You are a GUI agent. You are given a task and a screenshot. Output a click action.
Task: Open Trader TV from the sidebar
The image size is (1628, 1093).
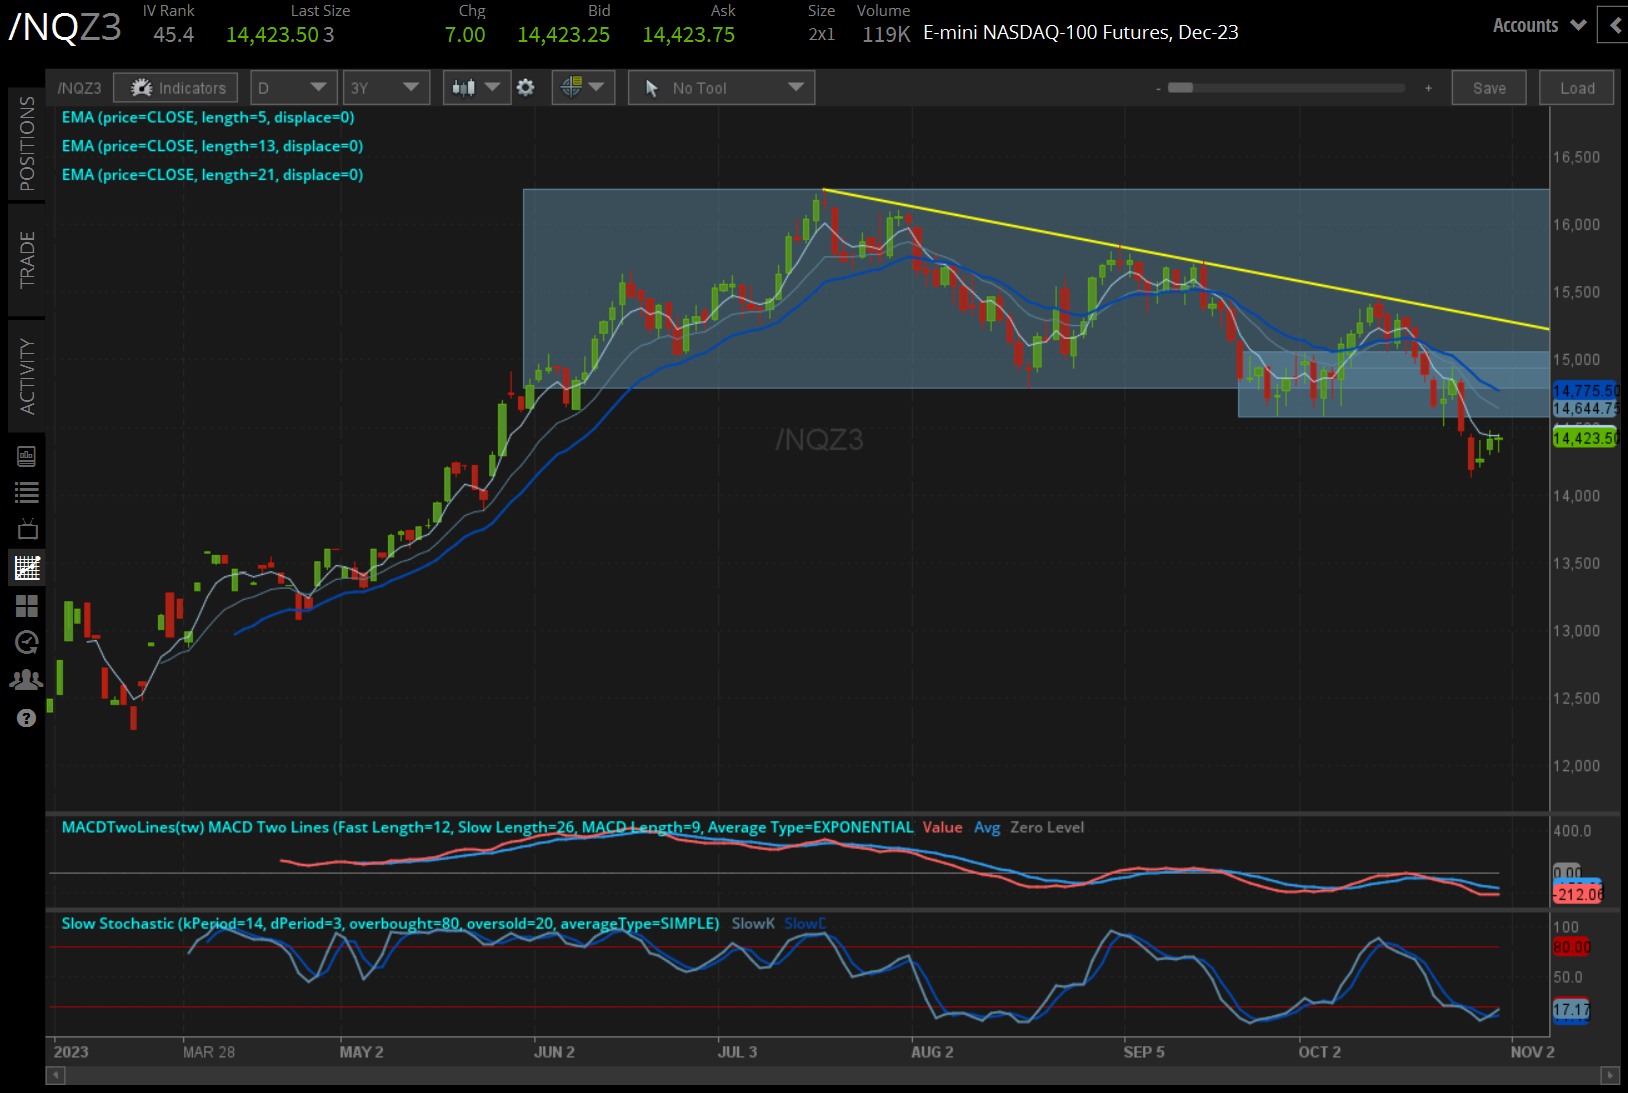click(27, 529)
